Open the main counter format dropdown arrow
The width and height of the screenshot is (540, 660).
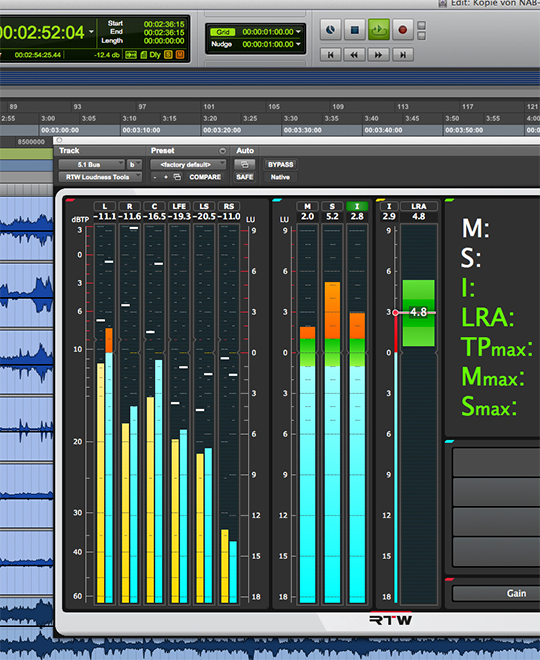91,32
